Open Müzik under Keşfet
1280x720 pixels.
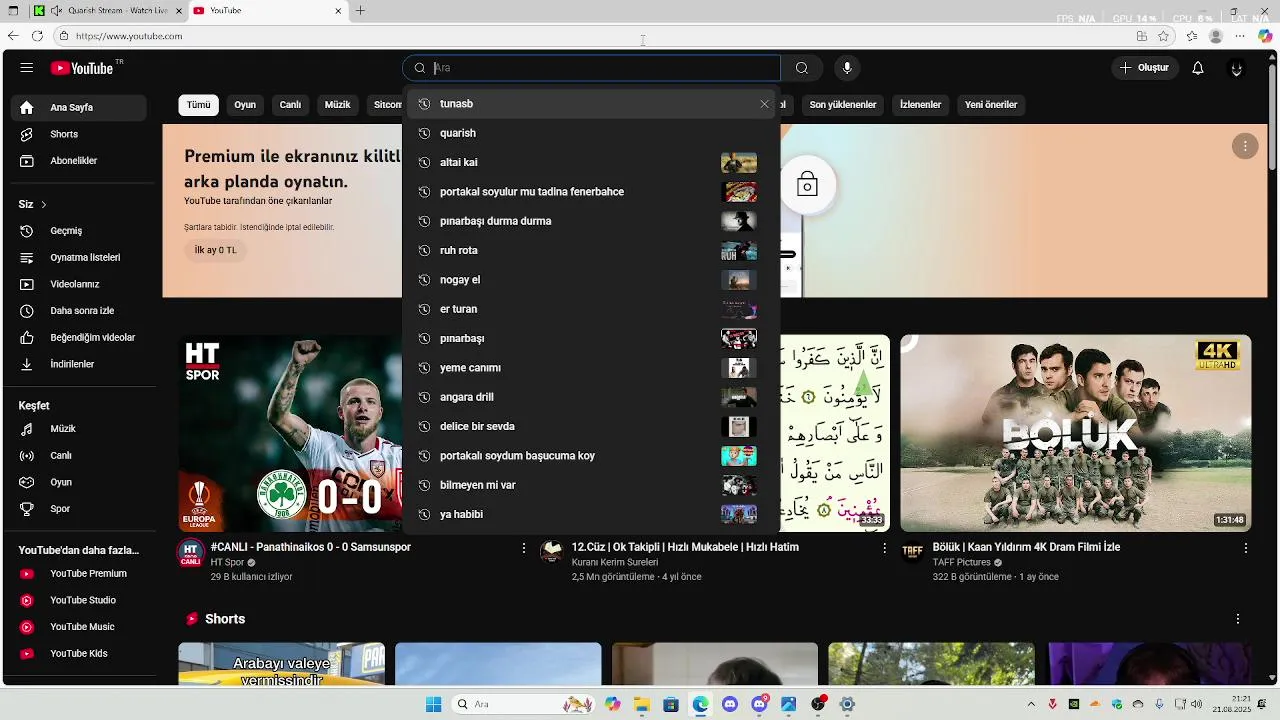tap(79, 429)
